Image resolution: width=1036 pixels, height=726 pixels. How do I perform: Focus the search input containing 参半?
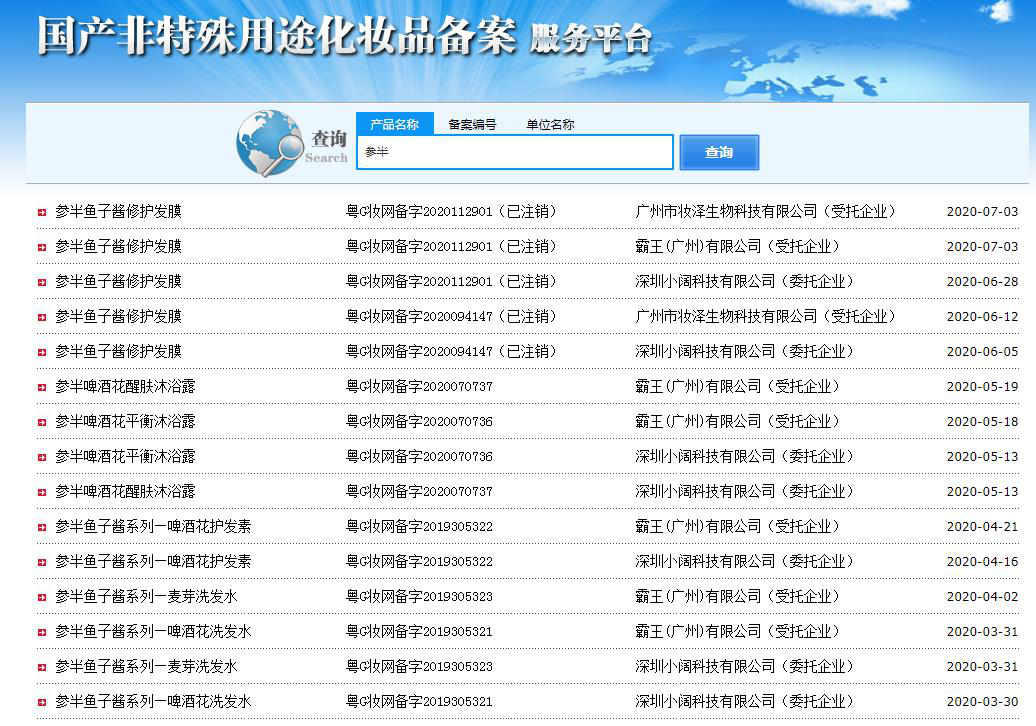pos(515,152)
